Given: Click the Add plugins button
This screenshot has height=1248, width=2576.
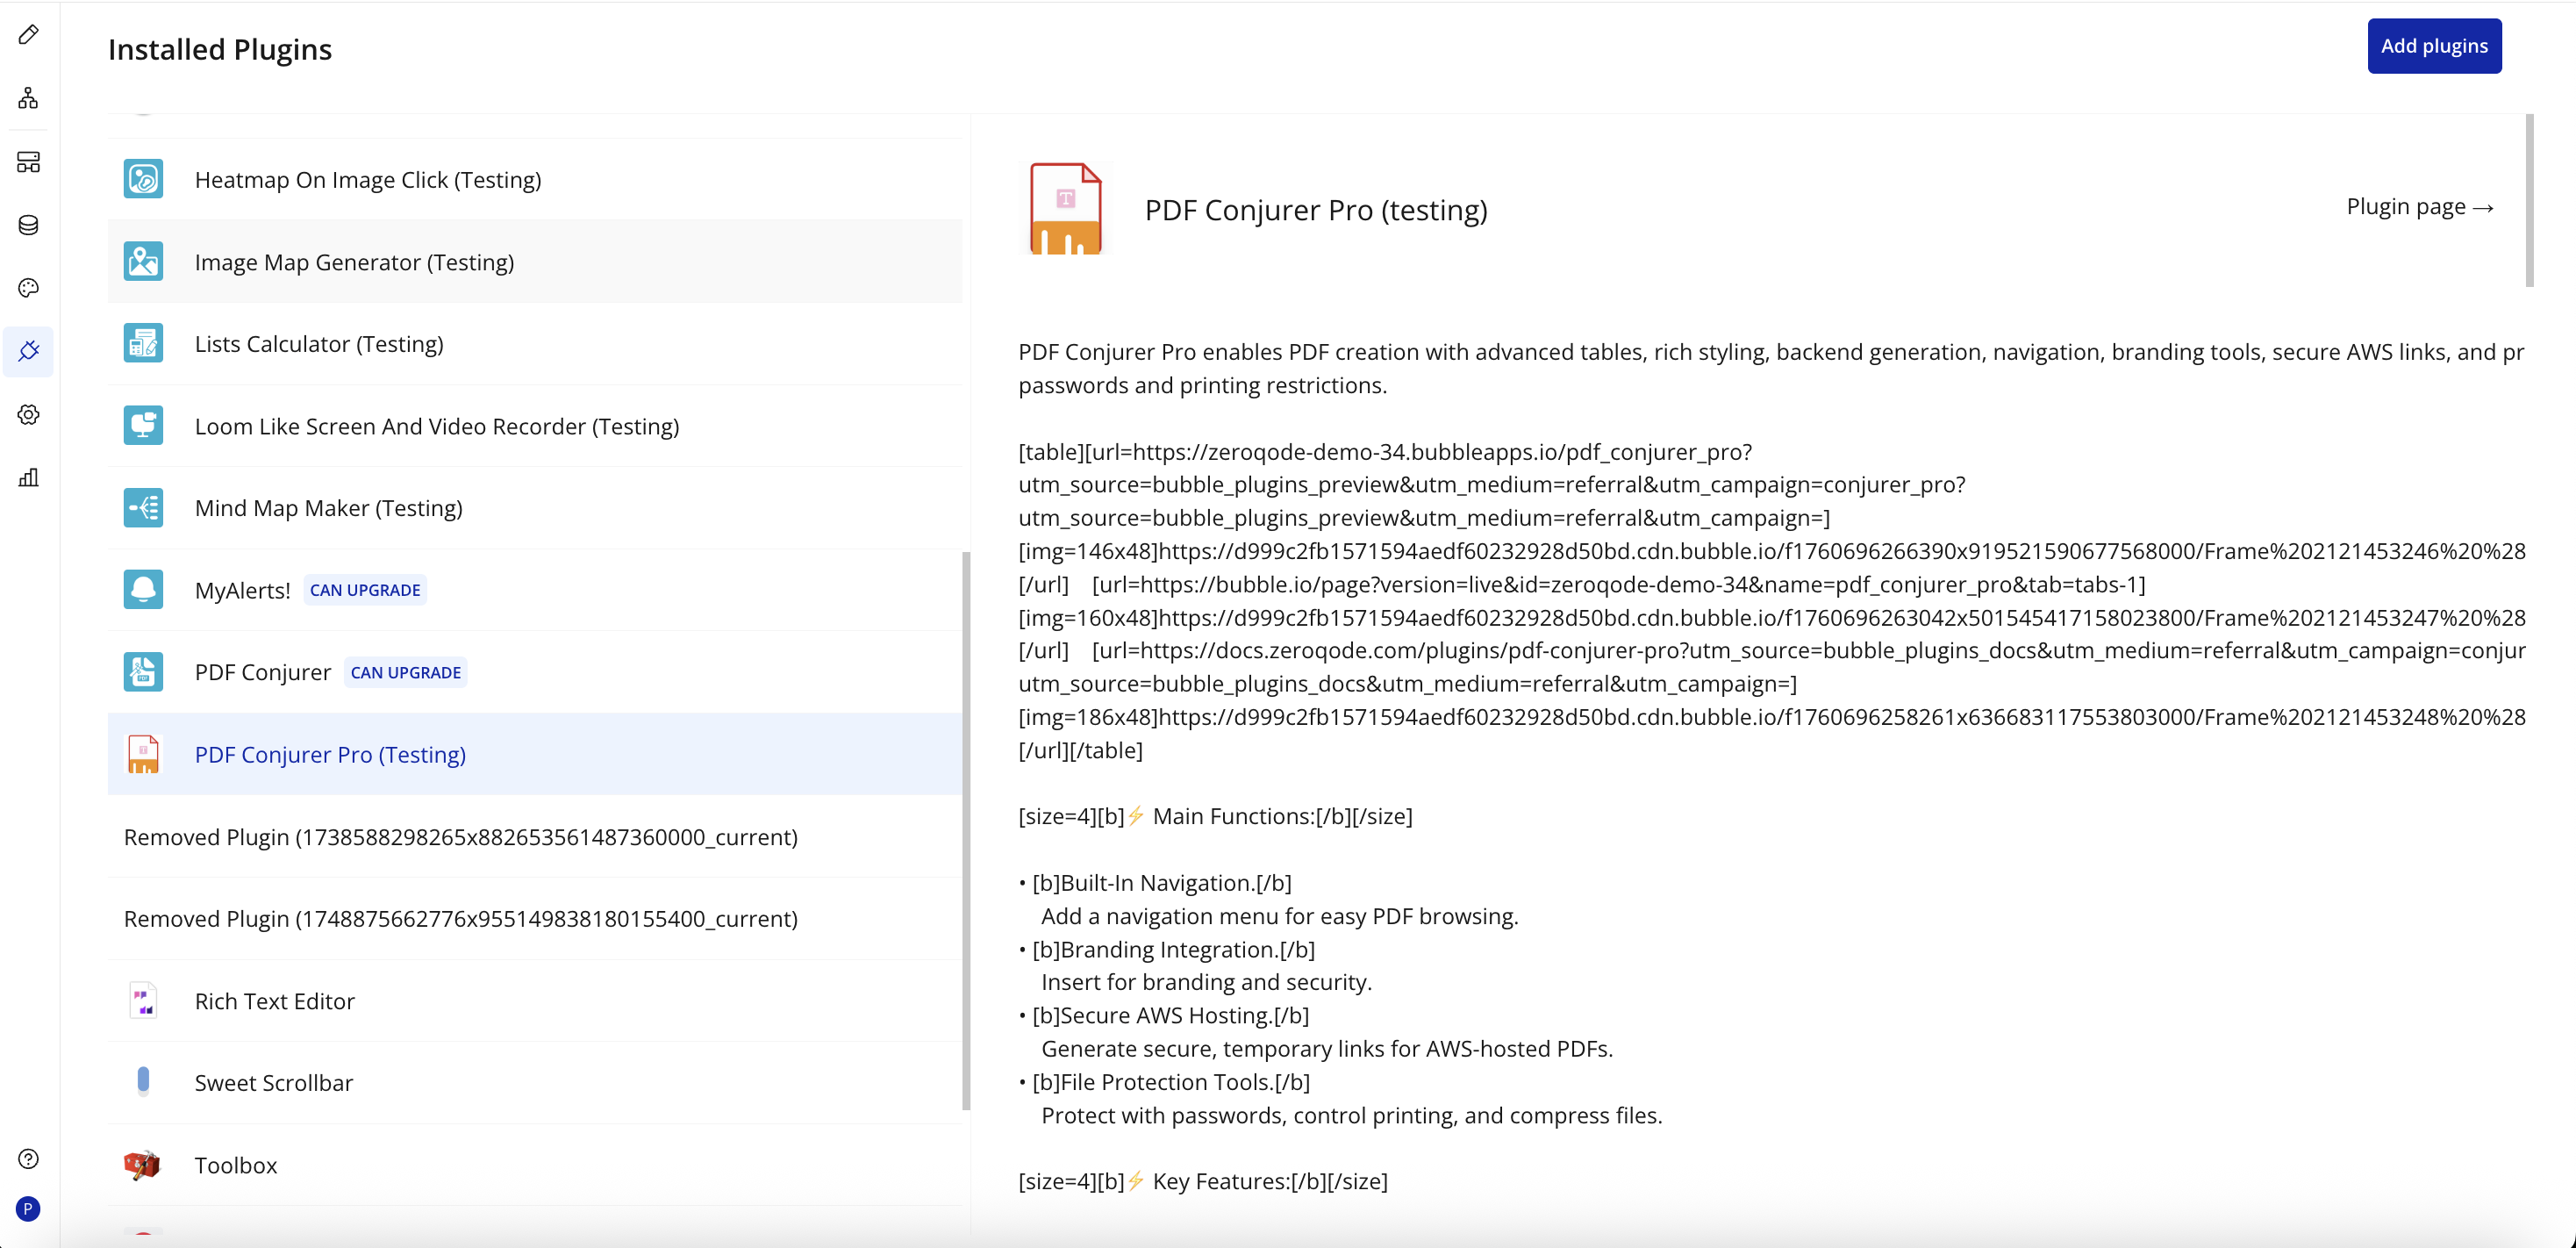Looking at the screenshot, I should coord(2433,46).
